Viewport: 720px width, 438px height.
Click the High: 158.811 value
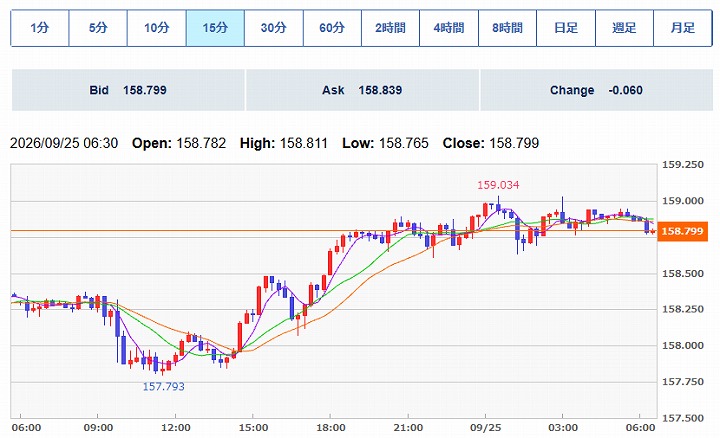284,143
